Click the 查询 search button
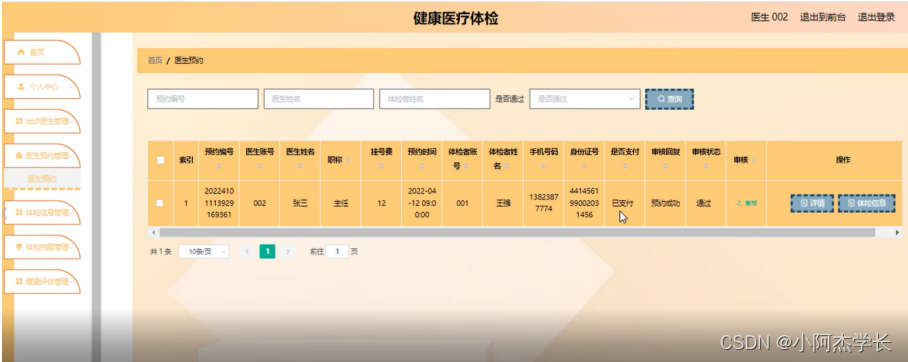The image size is (908, 362). (669, 99)
